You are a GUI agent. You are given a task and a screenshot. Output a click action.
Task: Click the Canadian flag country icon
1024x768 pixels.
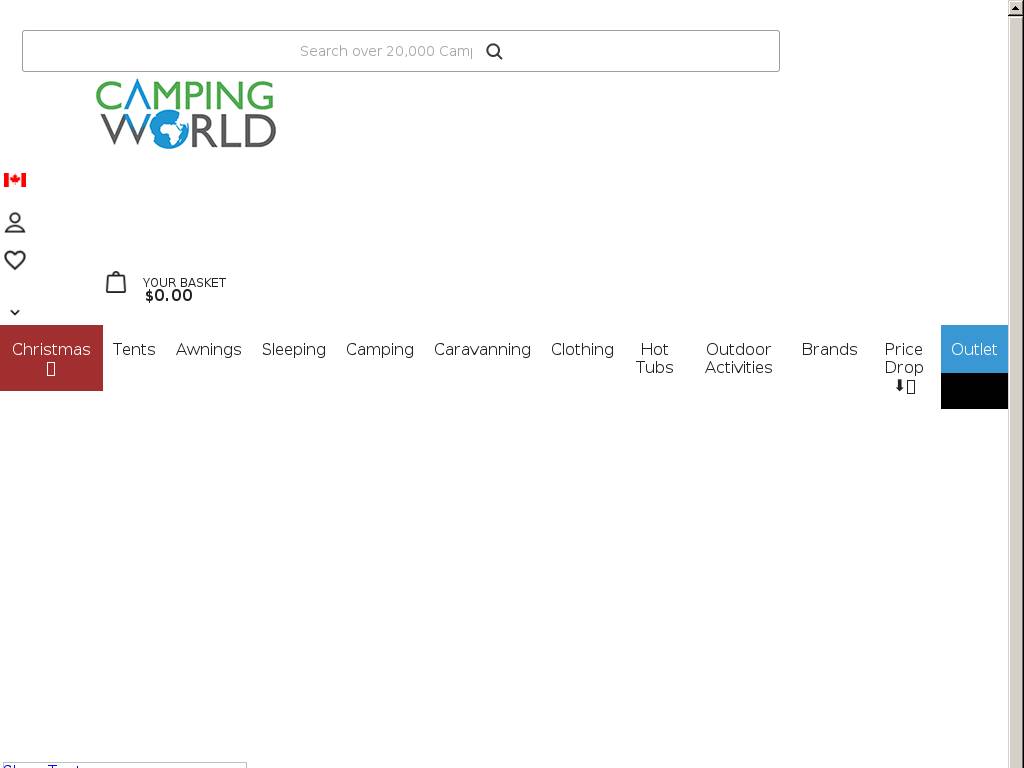pyautogui.click(x=15, y=180)
